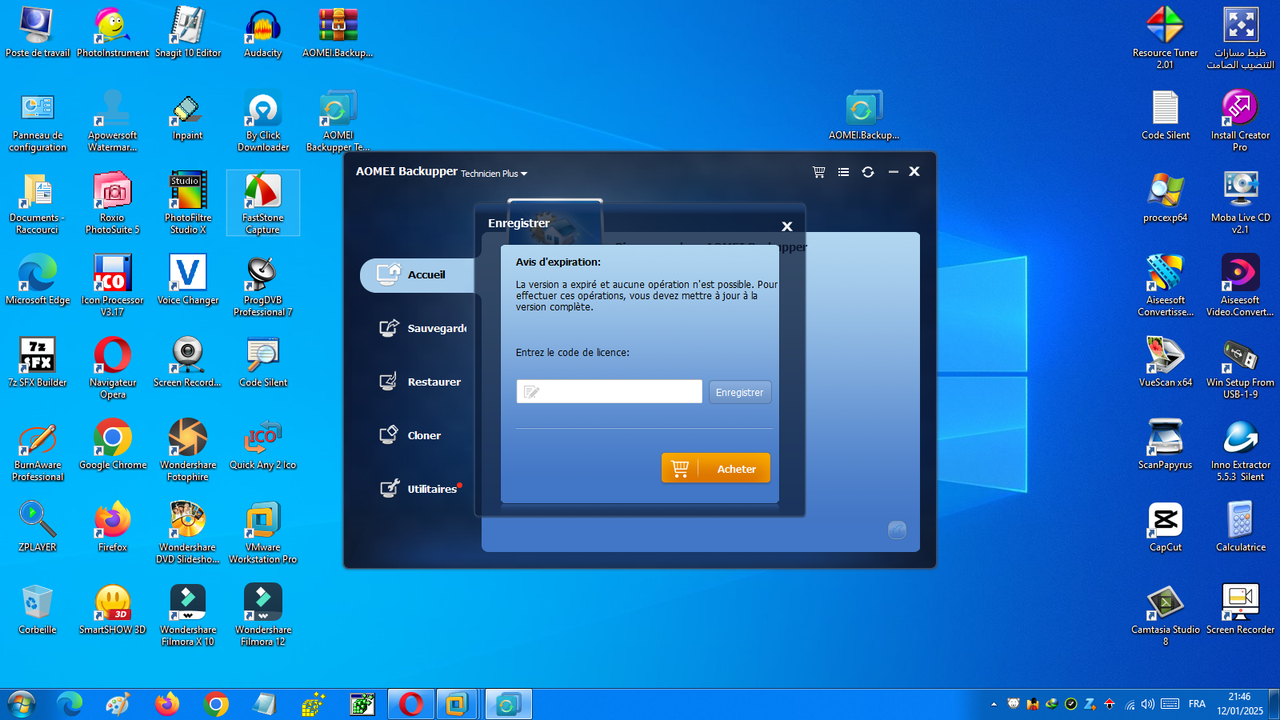The image size is (1280, 720).
Task: Launch Inpaint from the desktop
Action: pyautogui.click(x=188, y=116)
